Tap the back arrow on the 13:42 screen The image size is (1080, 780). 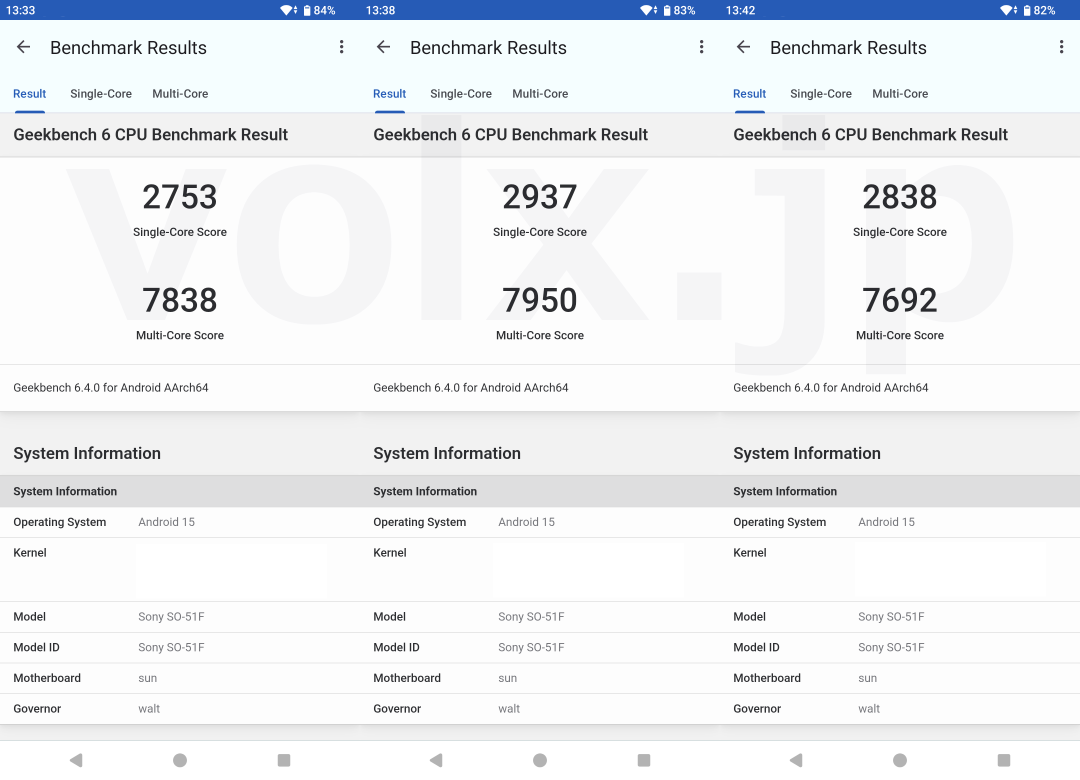(743, 47)
